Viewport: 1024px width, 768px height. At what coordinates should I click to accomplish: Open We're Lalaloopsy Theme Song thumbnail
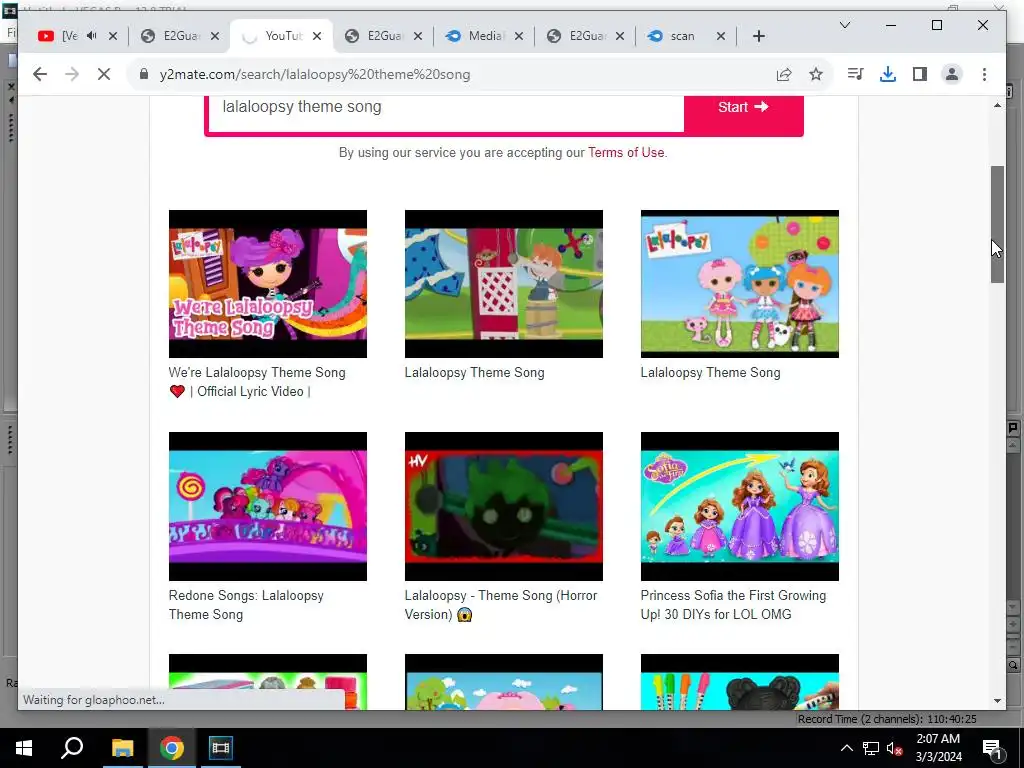click(268, 284)
